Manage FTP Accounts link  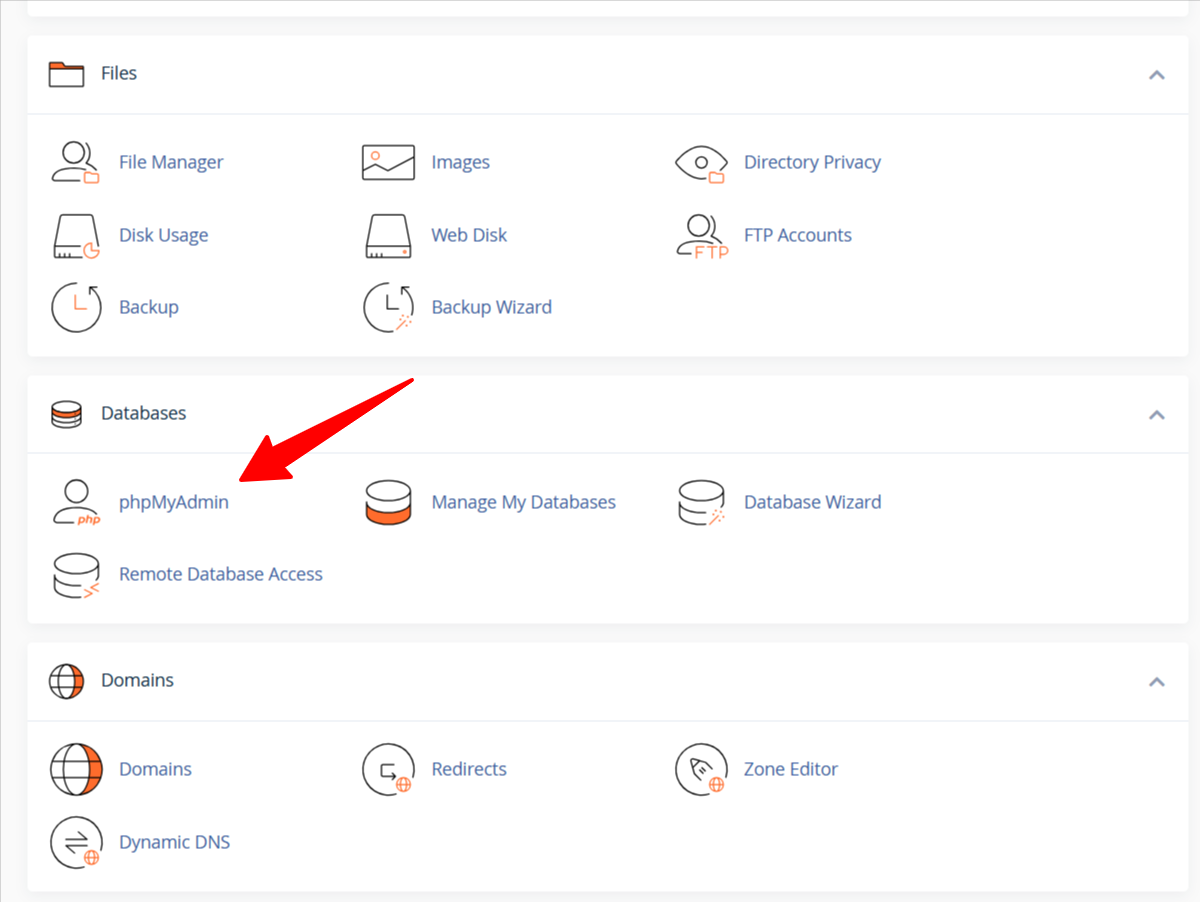pos(798,235)
